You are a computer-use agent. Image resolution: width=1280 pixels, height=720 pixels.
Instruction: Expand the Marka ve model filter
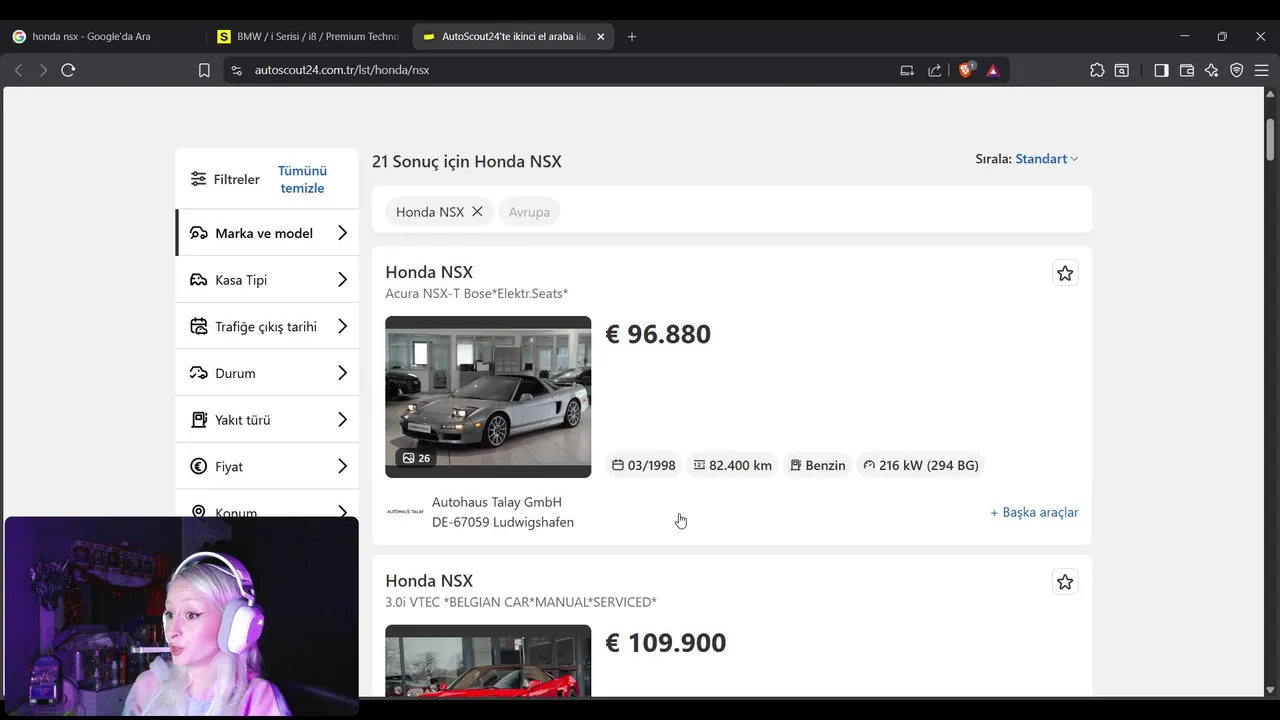point(267,233)
